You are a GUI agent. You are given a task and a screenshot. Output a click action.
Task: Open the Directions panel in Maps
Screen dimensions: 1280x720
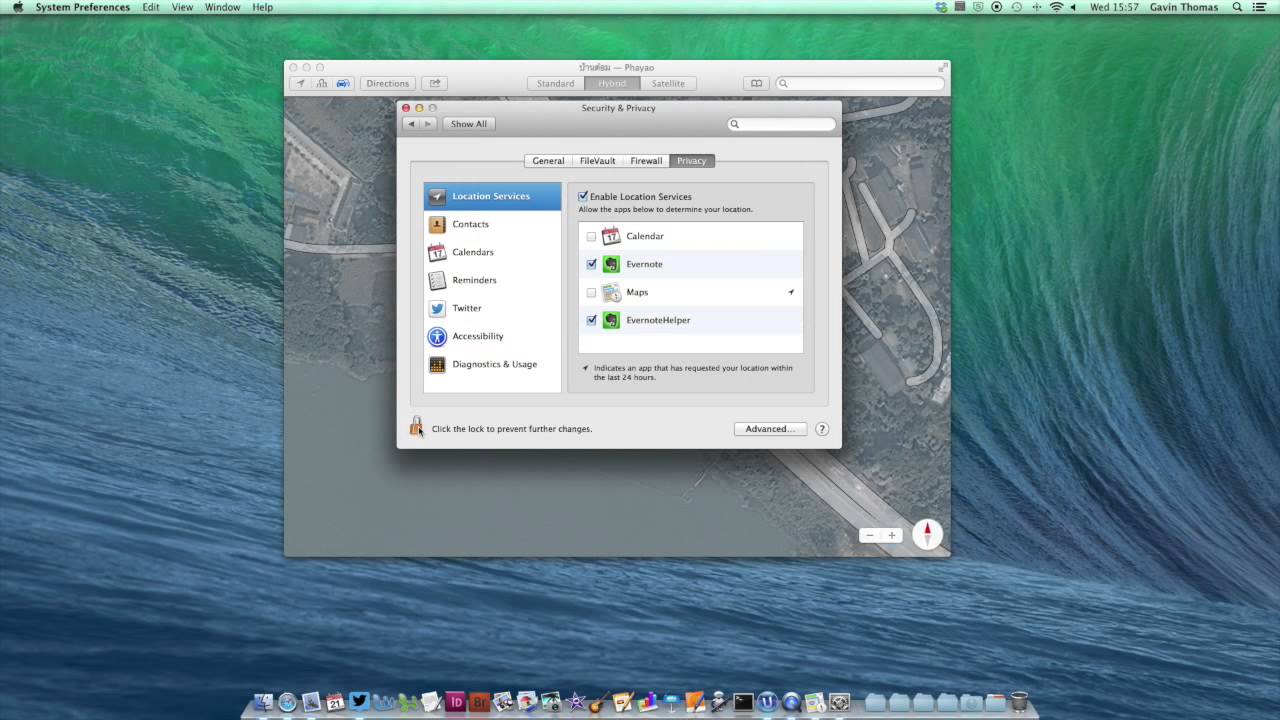[387, 83]
